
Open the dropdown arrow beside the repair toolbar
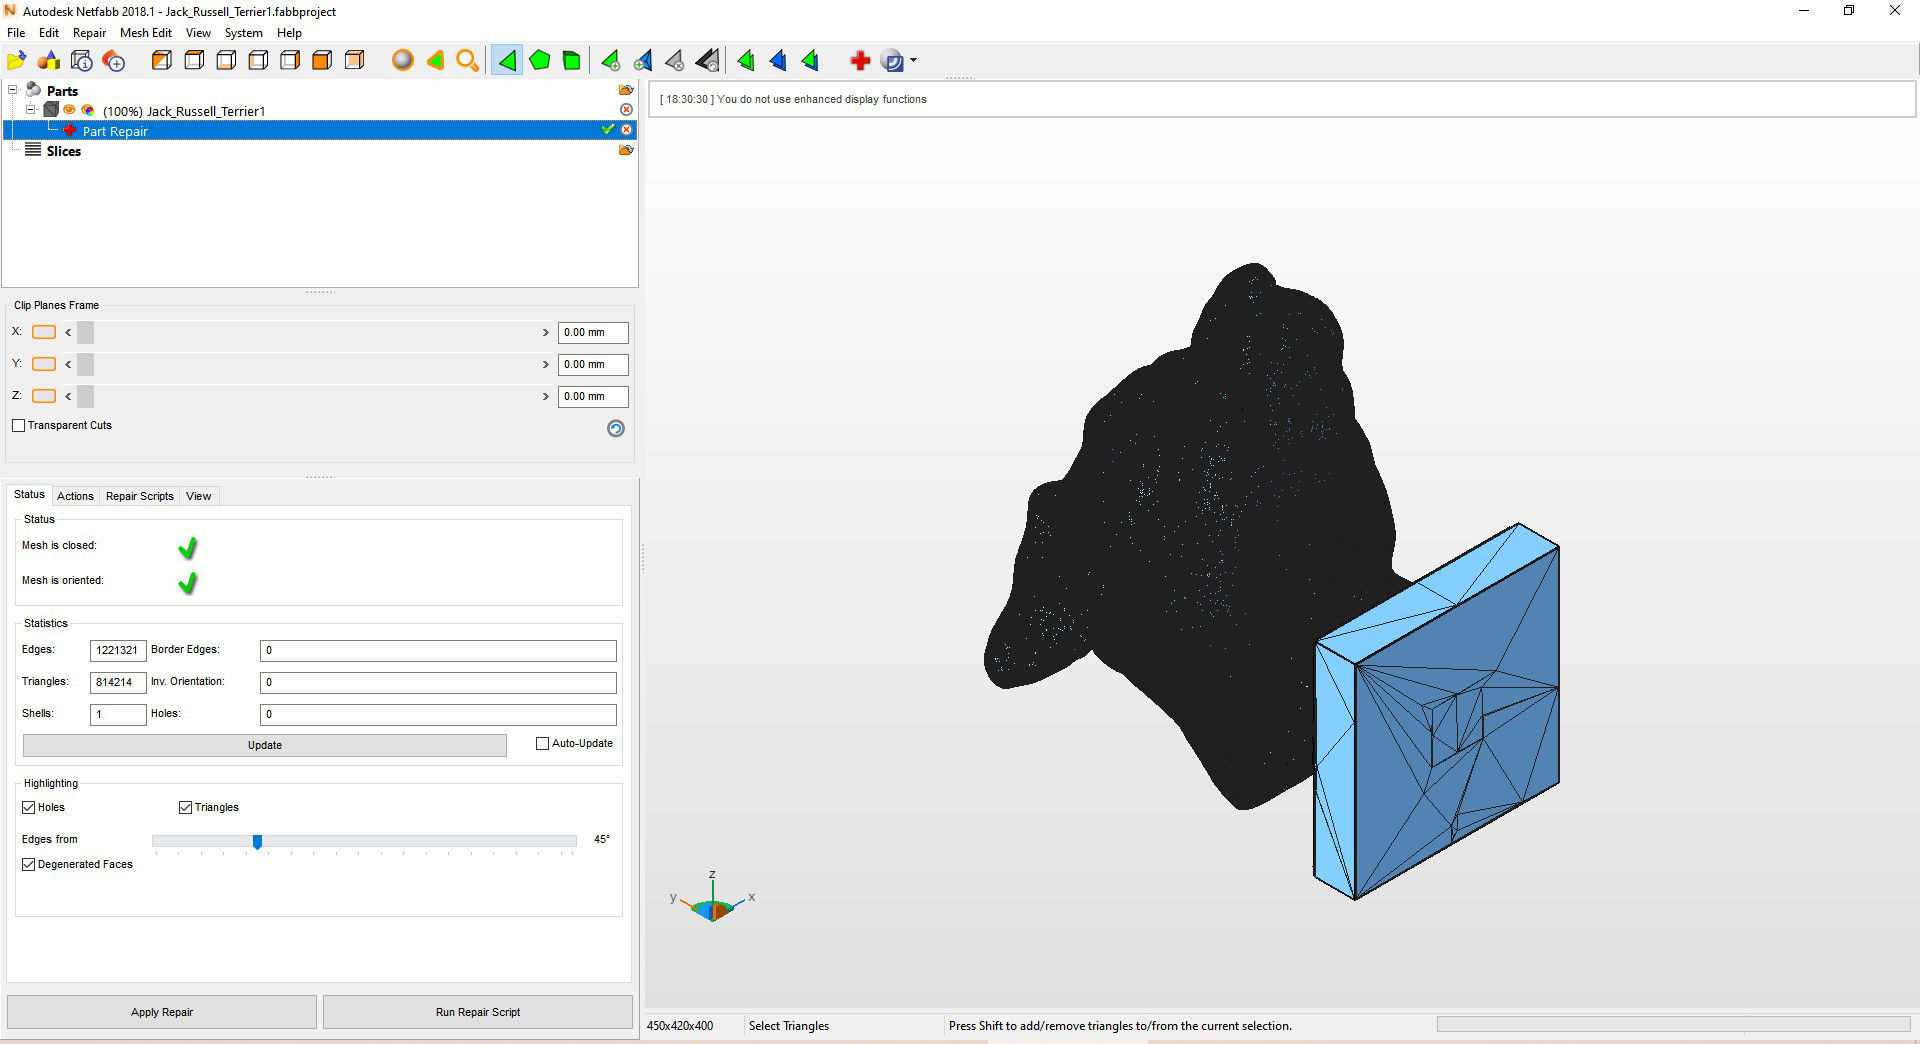tap(913, 61)
